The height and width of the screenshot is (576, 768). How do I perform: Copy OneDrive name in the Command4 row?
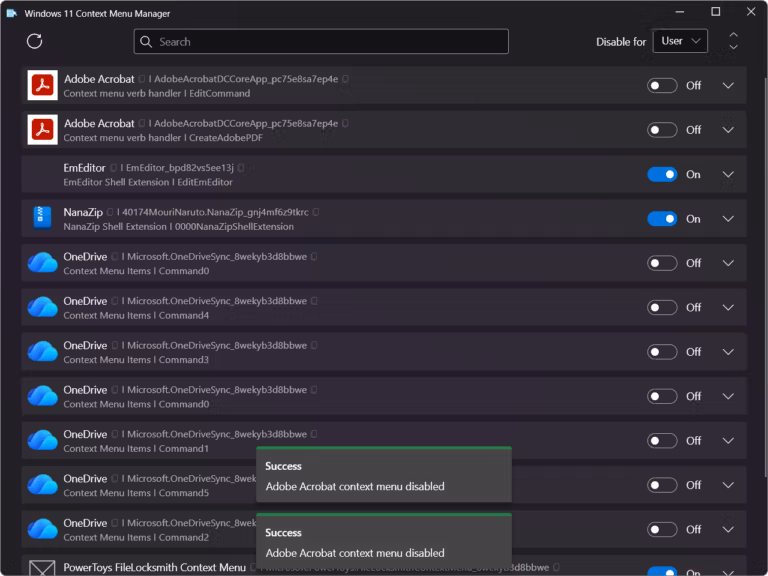coord(115,301)
